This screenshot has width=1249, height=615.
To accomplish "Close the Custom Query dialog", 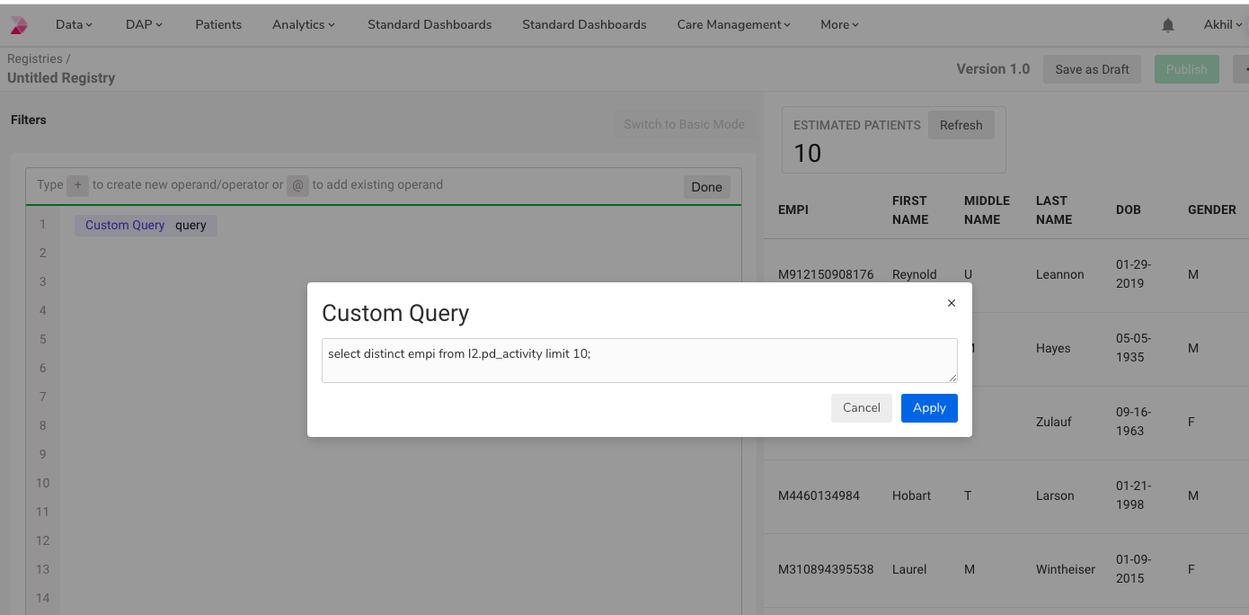I will [x=951, y=303].
